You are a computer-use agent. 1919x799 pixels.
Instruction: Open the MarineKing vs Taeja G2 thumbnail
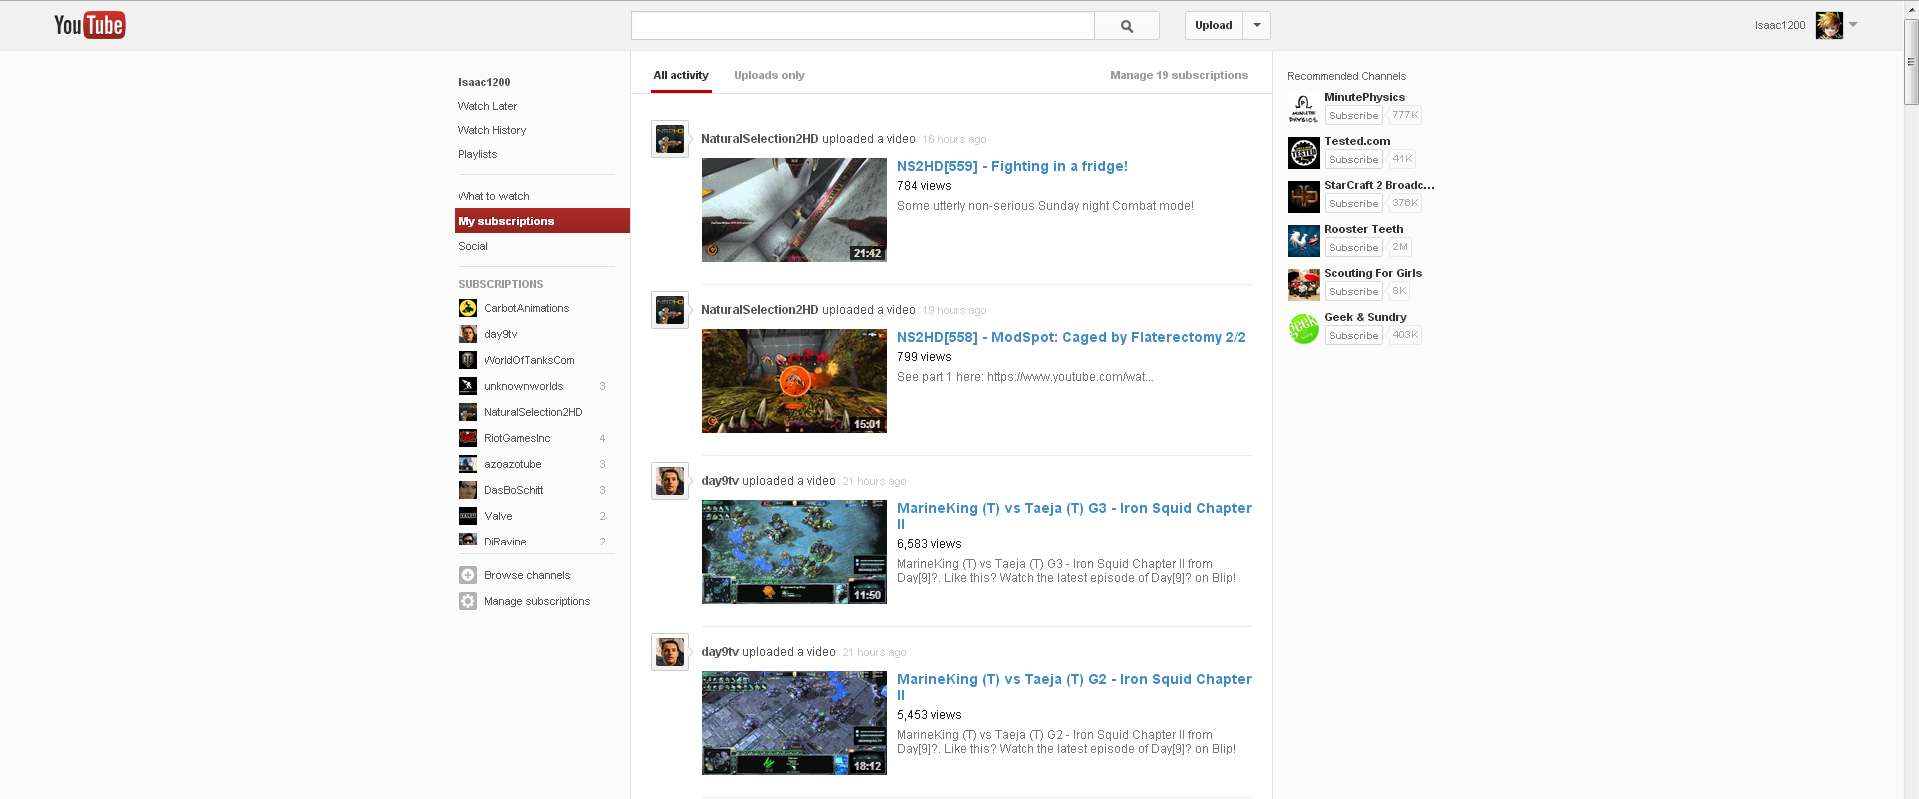tap(794, 723)
